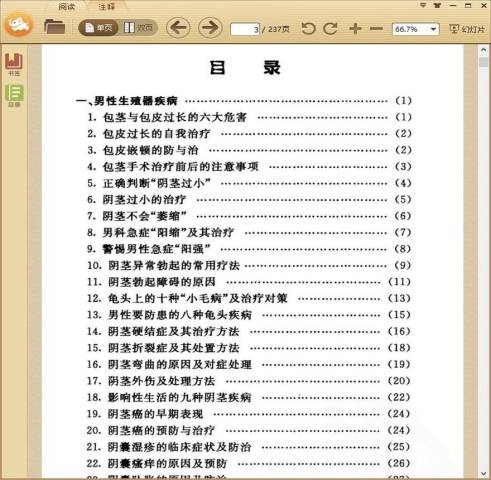Select the 注释 tab
This screenshot has height=480, width=491.
click(x=106, y=6)
